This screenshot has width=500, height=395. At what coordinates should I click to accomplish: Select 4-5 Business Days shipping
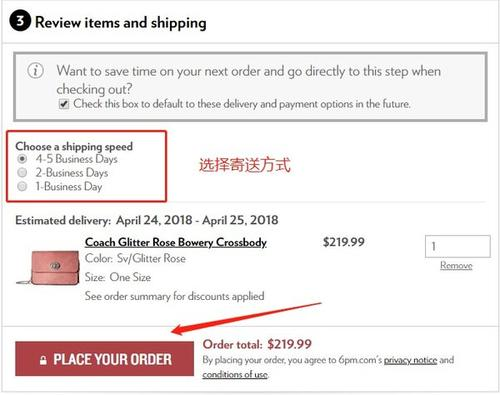point(22,159)
